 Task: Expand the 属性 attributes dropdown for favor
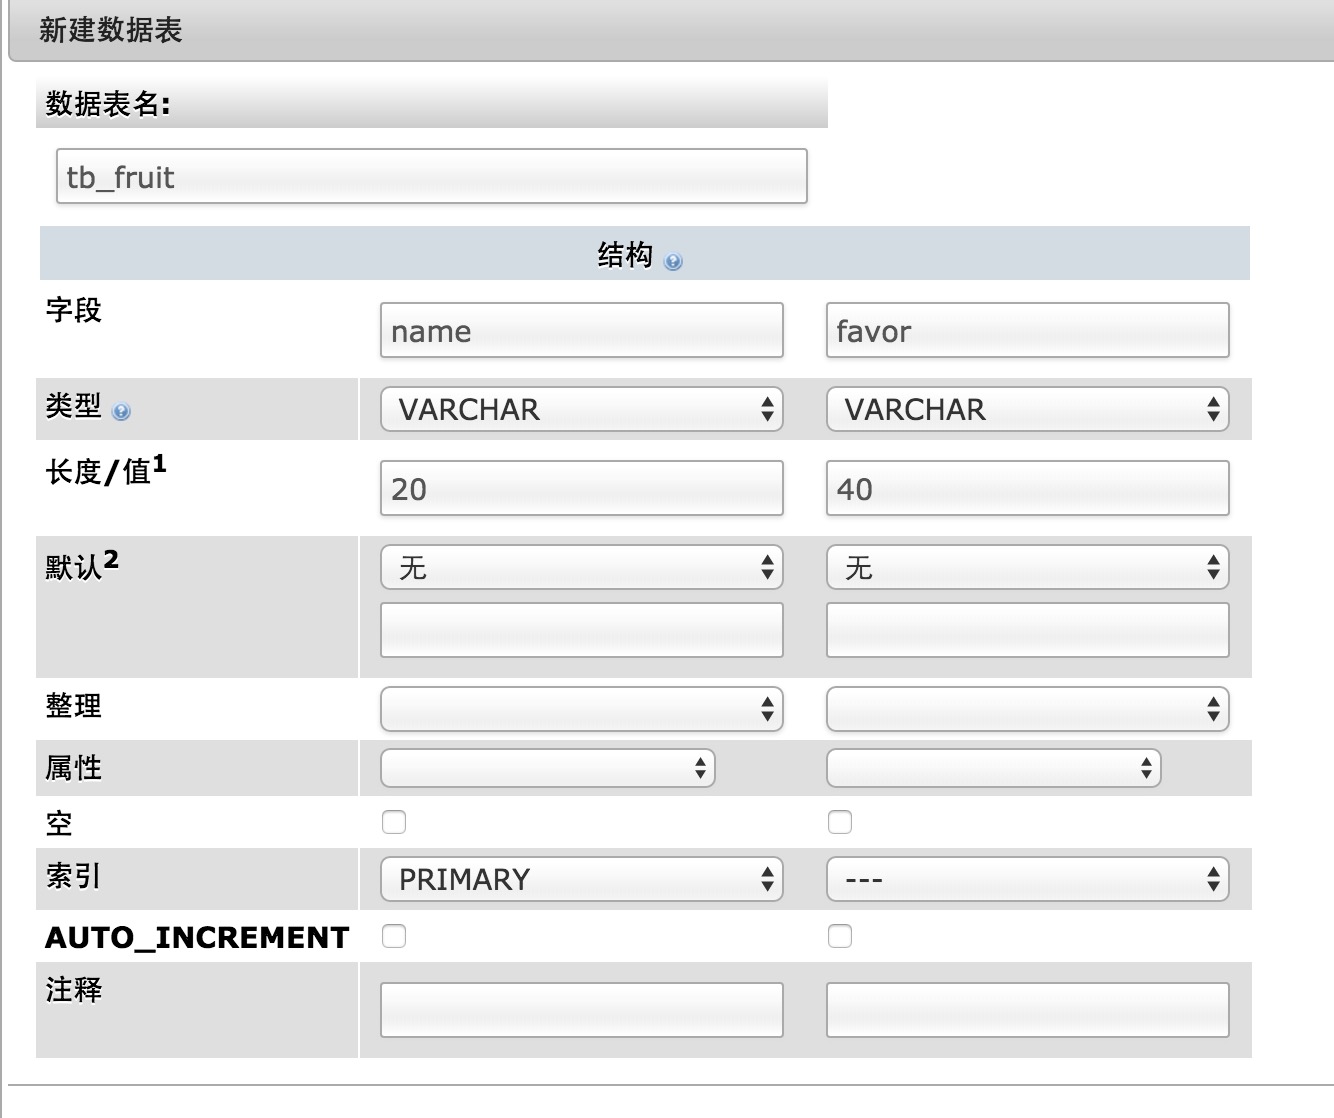(x=993, y=768)
